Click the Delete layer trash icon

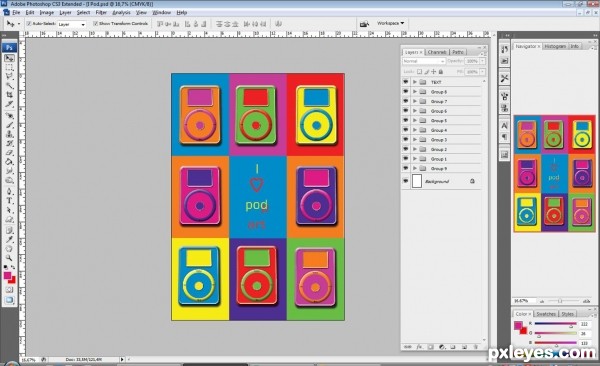(476, 347)
